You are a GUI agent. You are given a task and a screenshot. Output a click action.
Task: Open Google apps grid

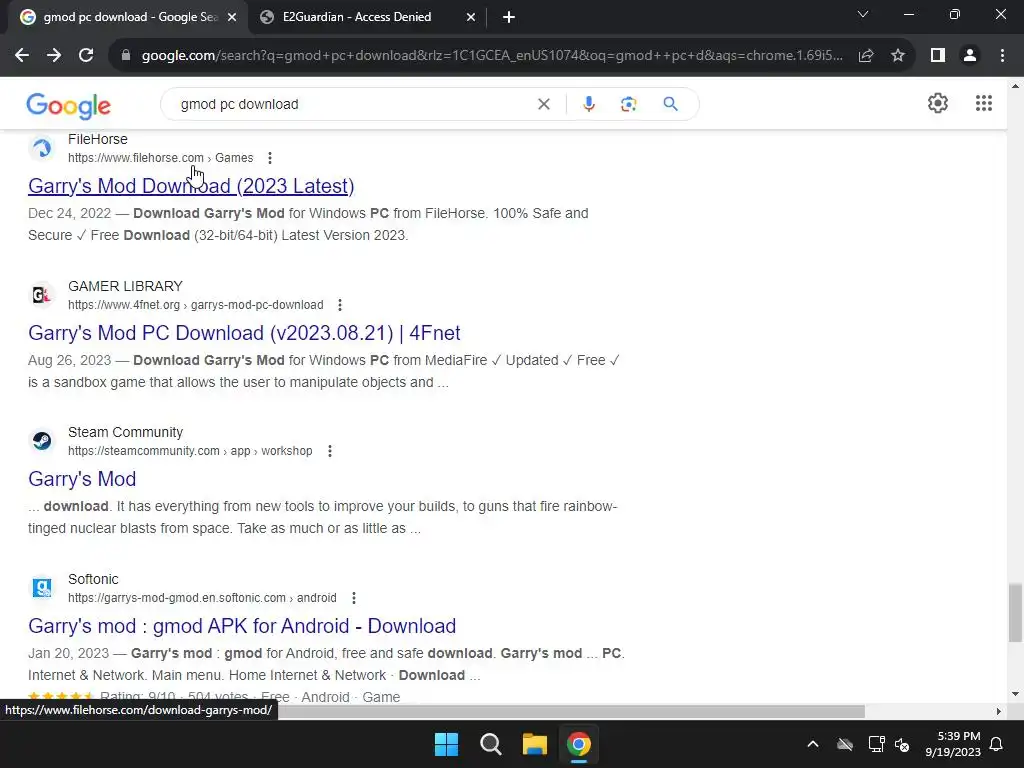pyautogui.click(x=984, y=103)
